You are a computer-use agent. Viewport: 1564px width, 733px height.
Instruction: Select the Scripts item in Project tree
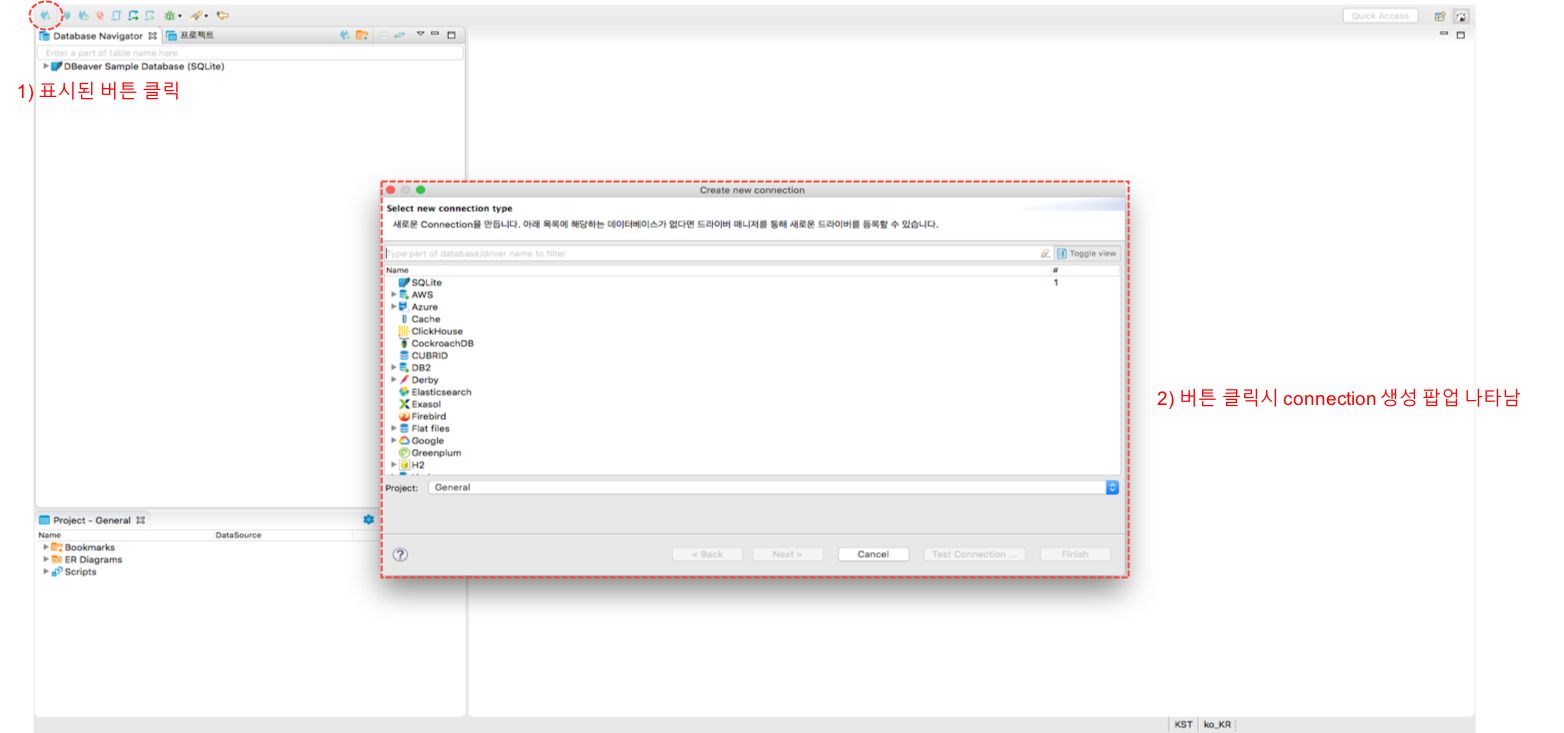click(80, 571)
